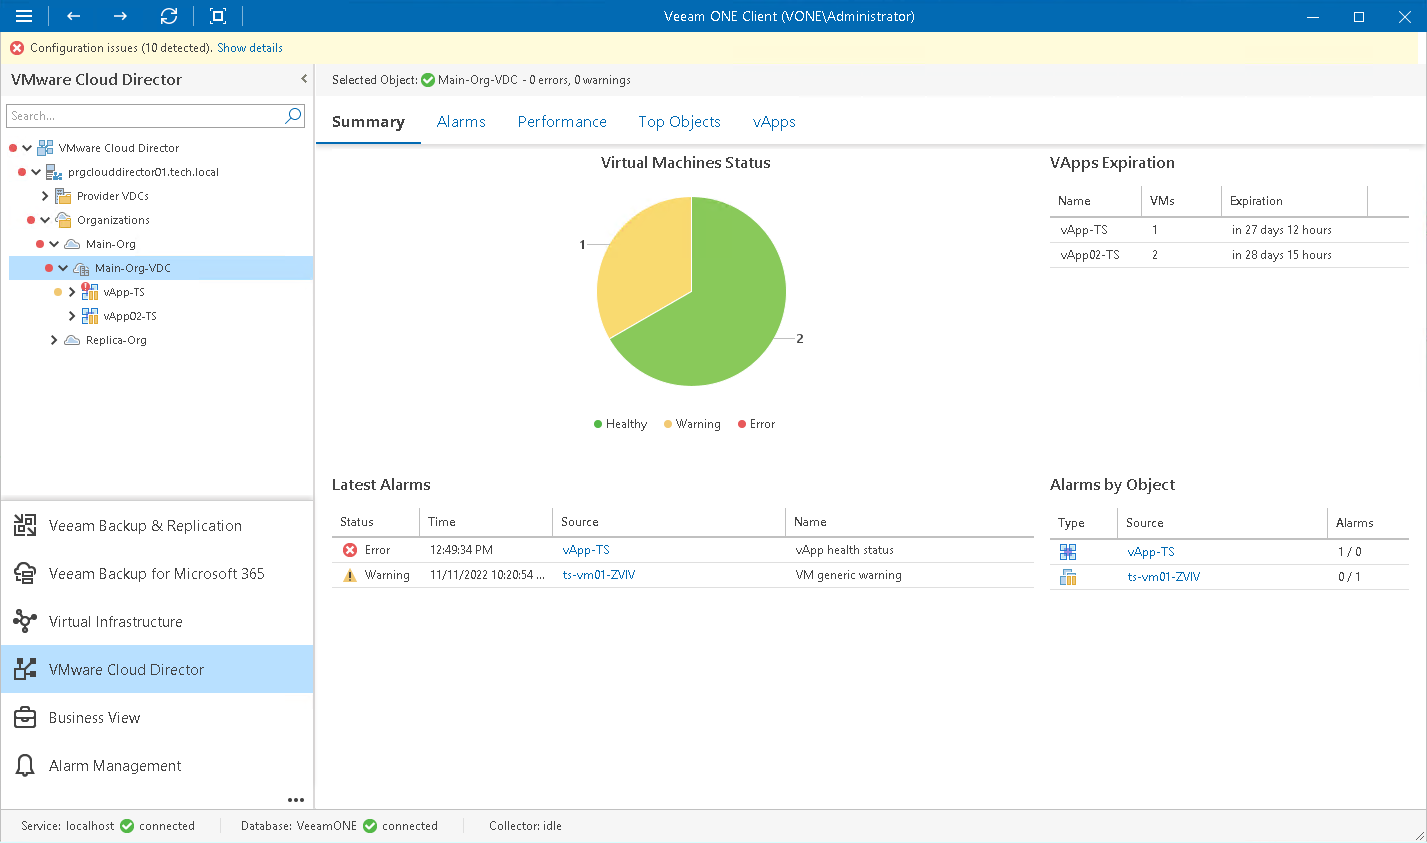Collapse the Main-Org tree node

[55, 243]
